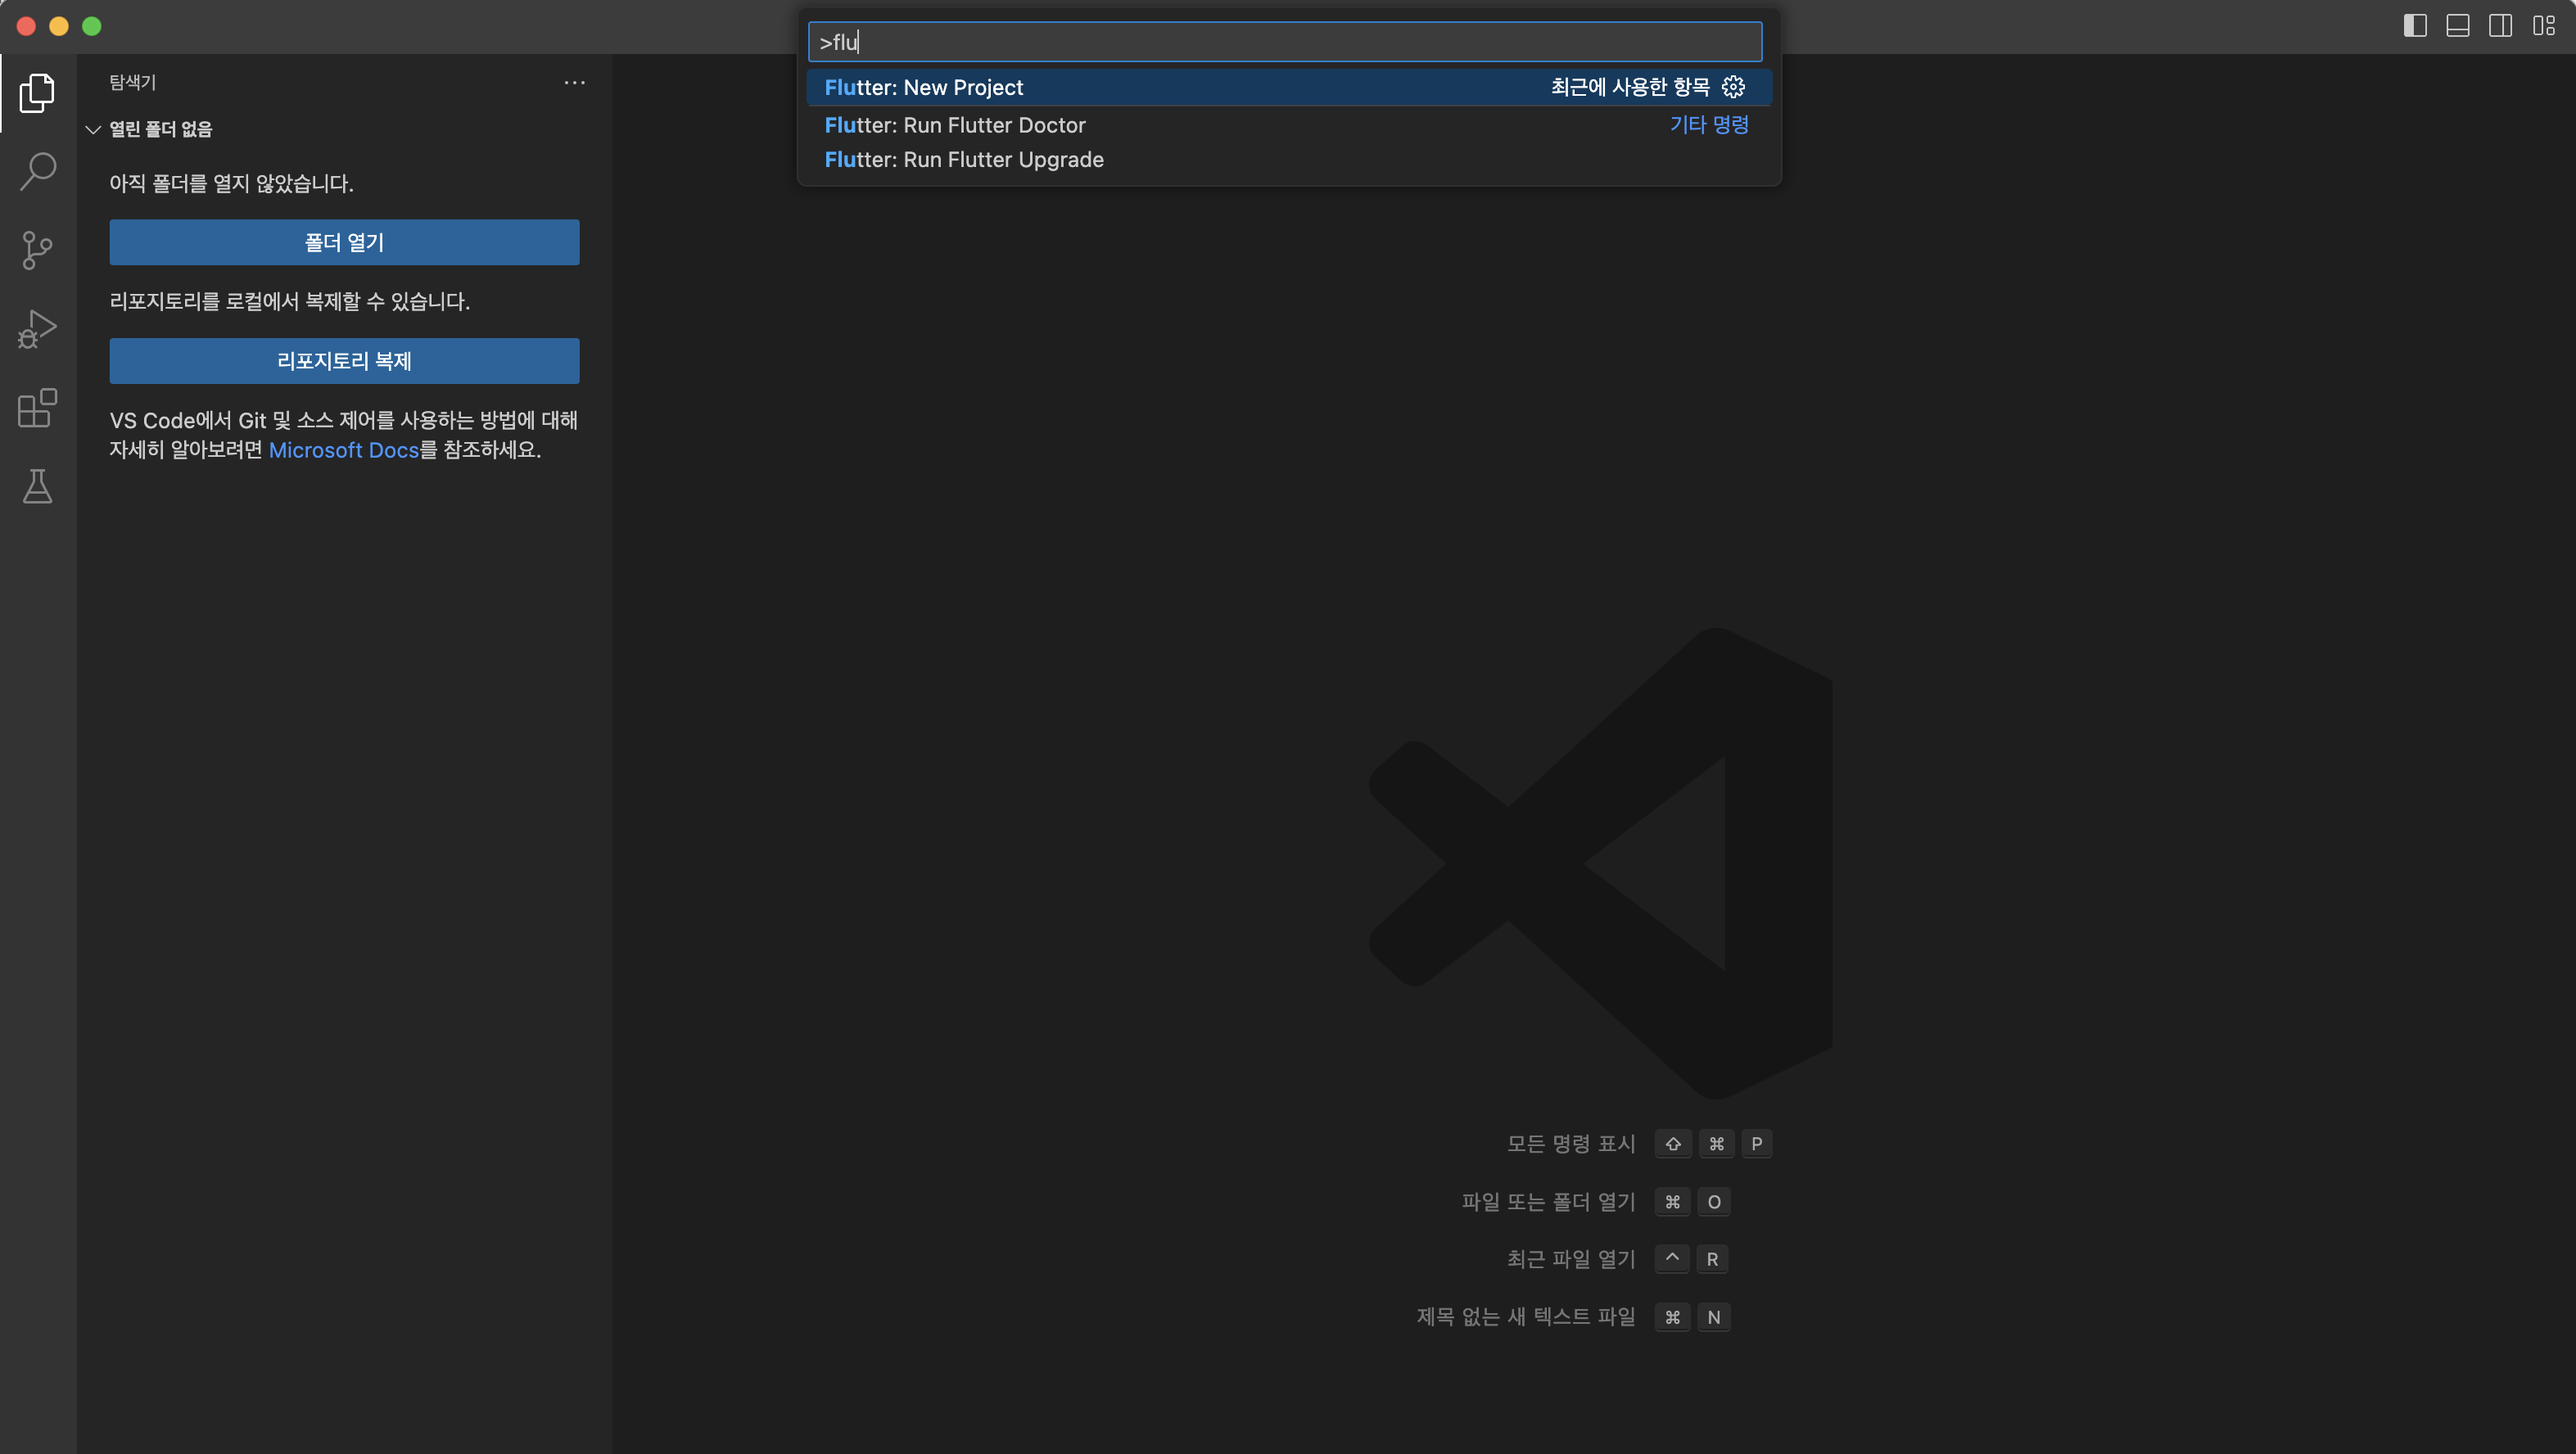
Task: Open the Explorer view in activity bar
Action: point(37,93)
